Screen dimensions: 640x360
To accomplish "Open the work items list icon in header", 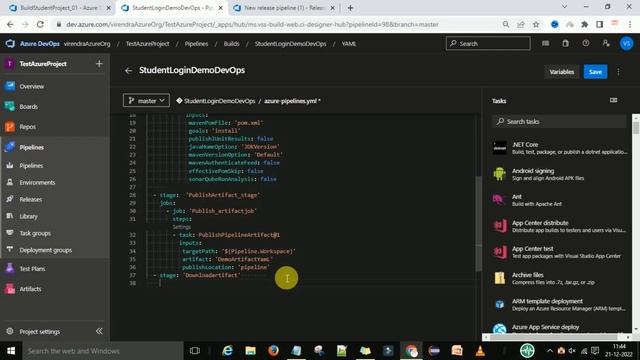I will tap(545, 43).
